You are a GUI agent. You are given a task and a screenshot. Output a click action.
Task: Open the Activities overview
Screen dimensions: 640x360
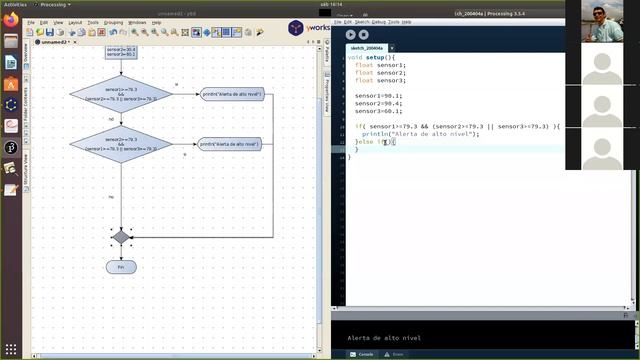click(15, 4)
